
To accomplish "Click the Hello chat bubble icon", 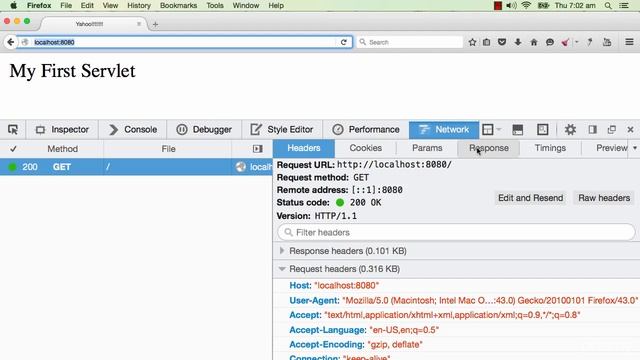I will [x=550, y=42].
